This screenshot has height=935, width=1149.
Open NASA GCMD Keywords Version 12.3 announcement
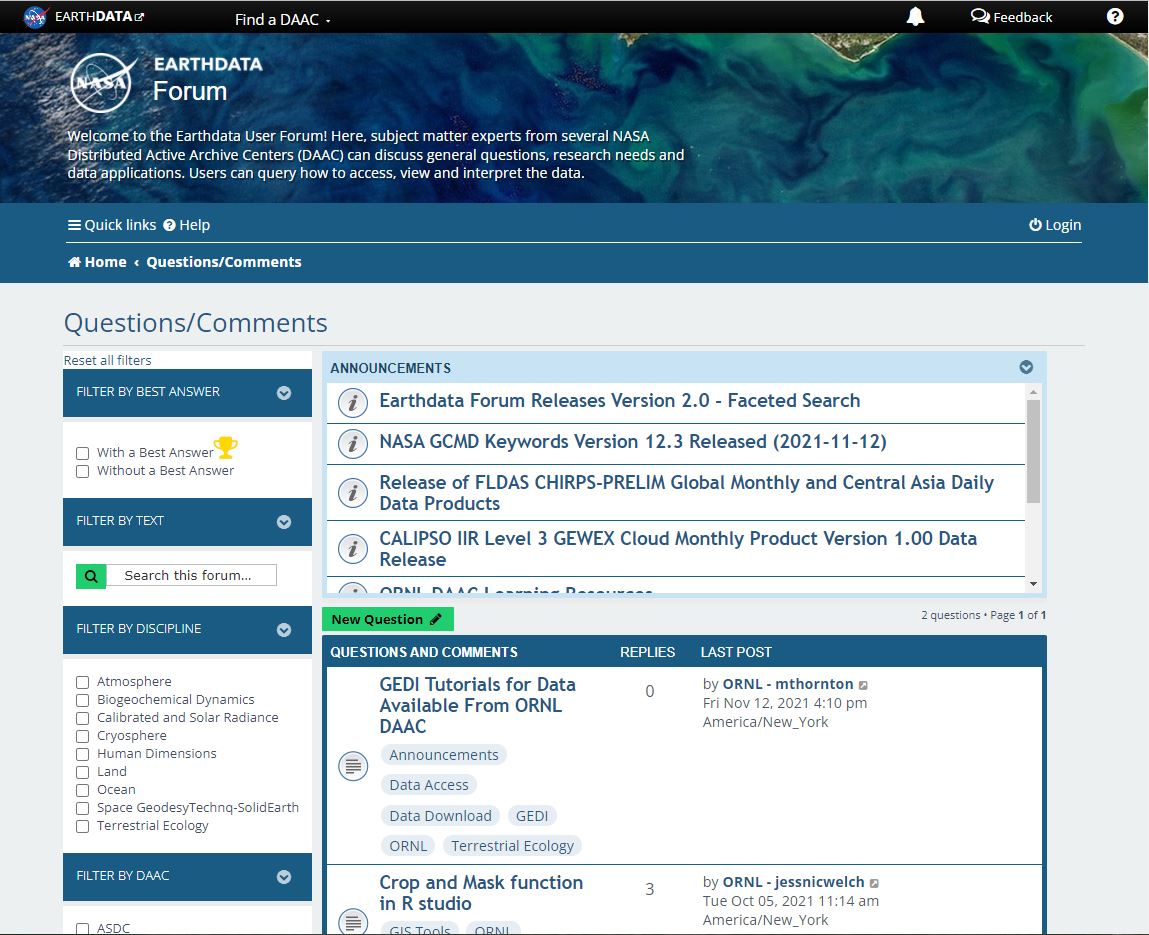pyautogui.click(x=632, y=442)
